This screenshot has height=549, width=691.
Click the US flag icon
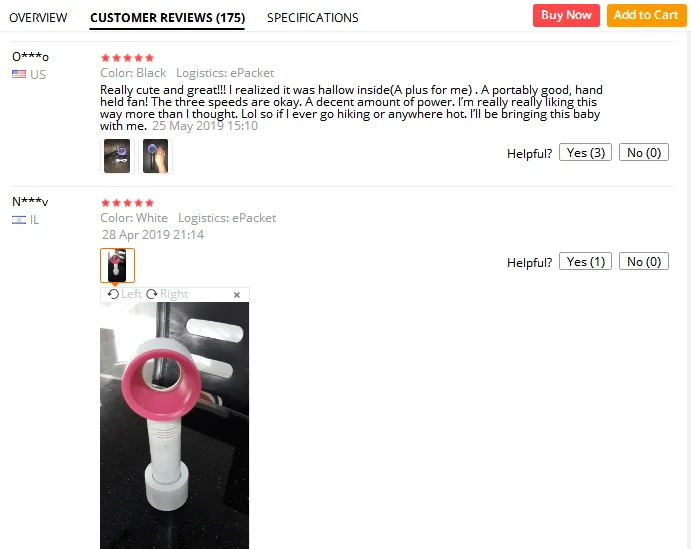pyautogui.click(x=19, y=74)
